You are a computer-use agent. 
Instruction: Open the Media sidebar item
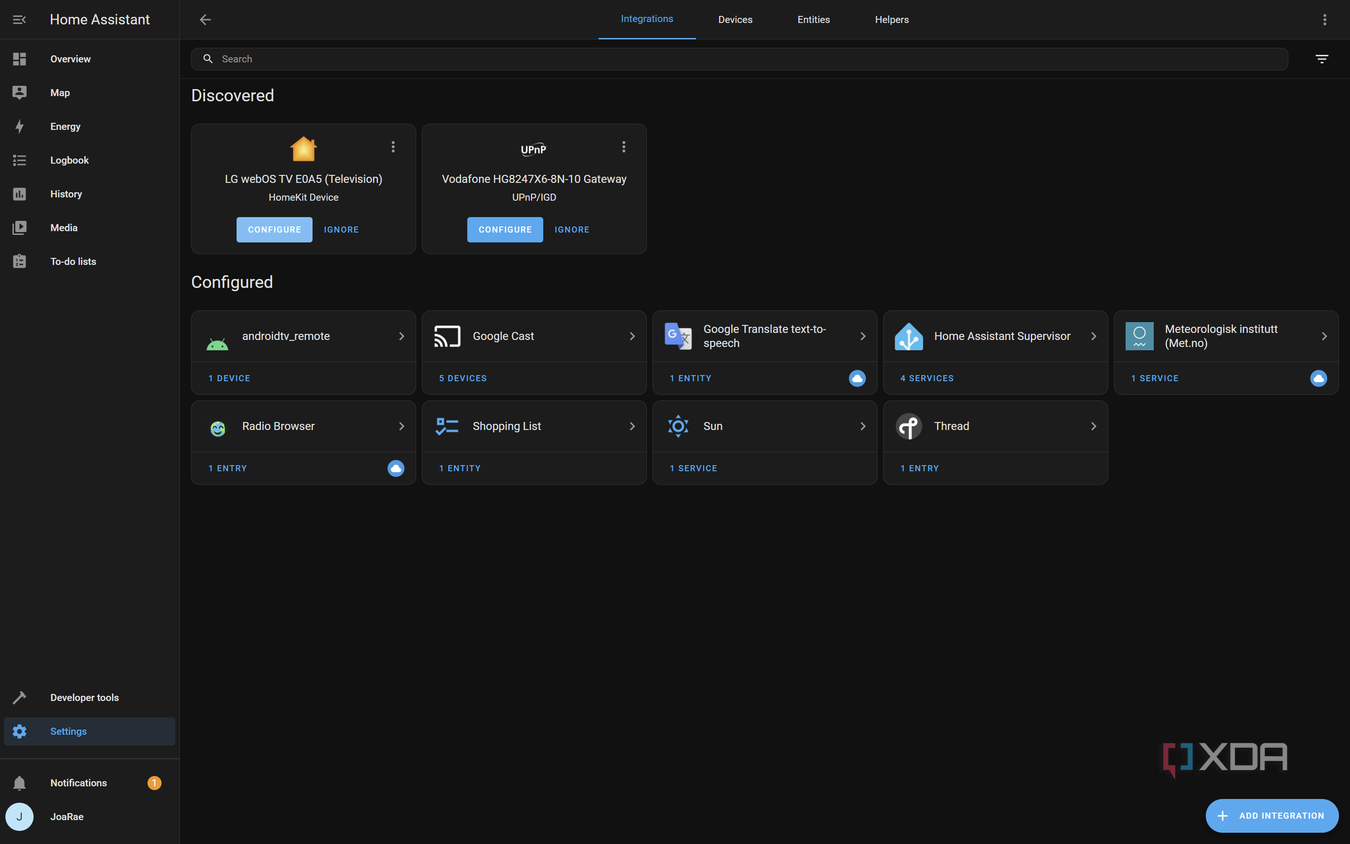[90, 228]
